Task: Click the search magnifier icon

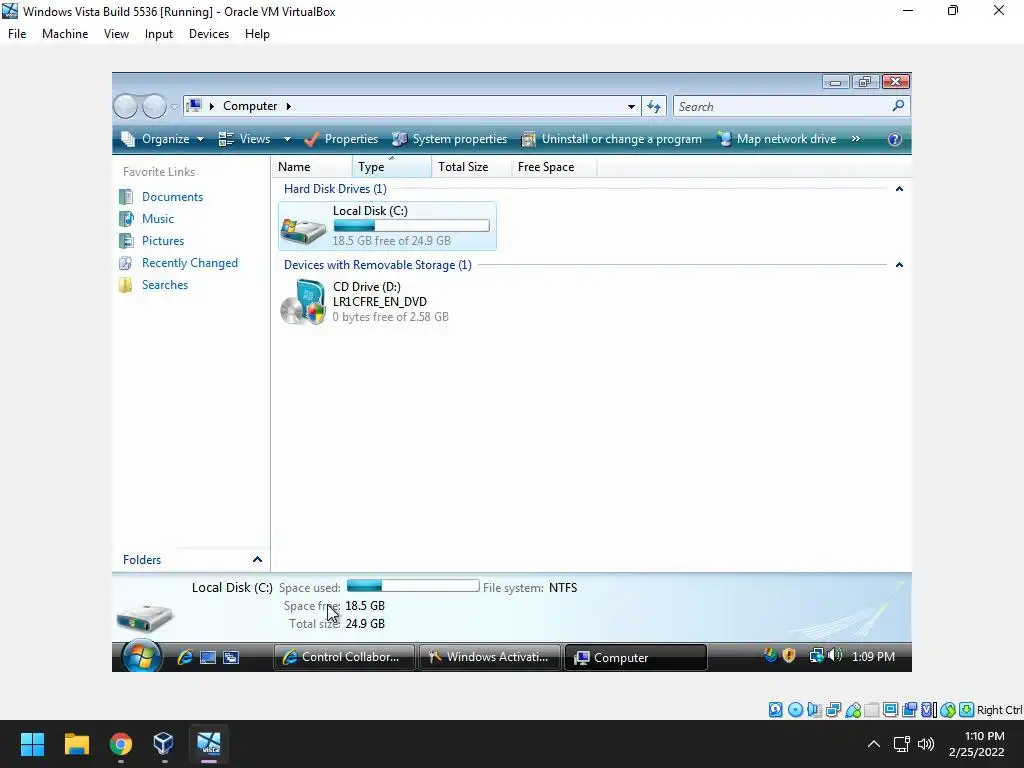Action: click(x=899, y=105)
